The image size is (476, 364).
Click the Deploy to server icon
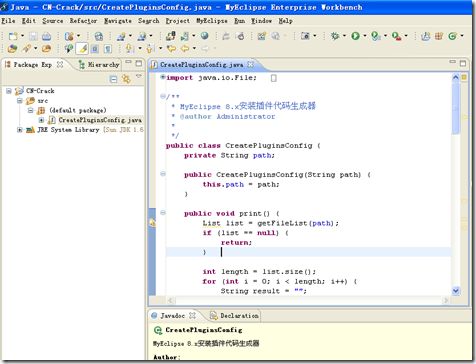pyautogui.click(x=171, y=36)
